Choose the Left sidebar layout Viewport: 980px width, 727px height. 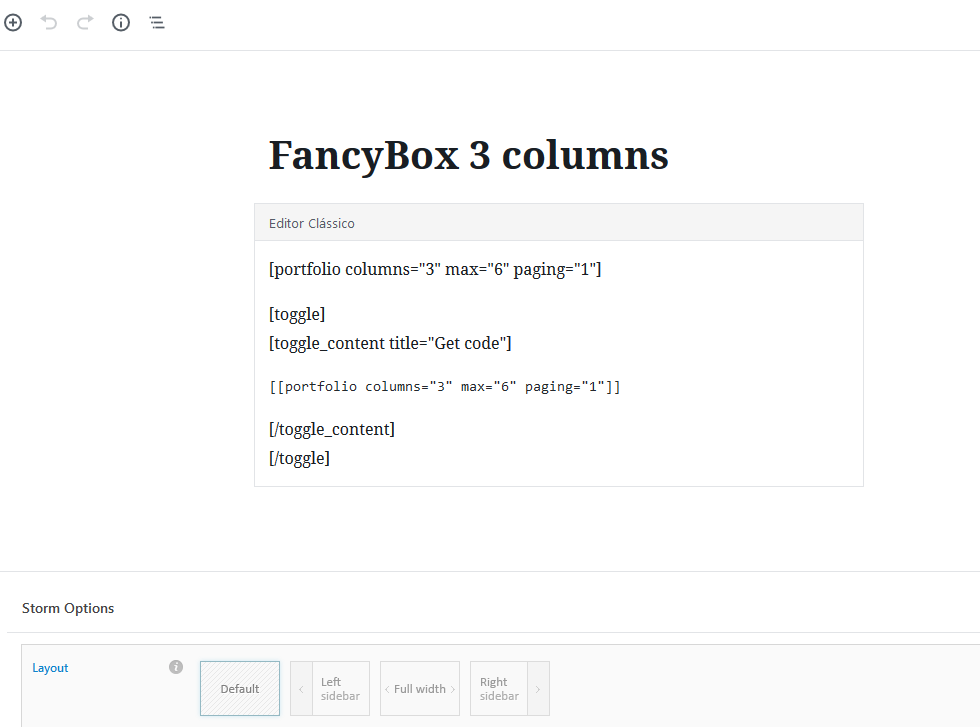(330, 688)
